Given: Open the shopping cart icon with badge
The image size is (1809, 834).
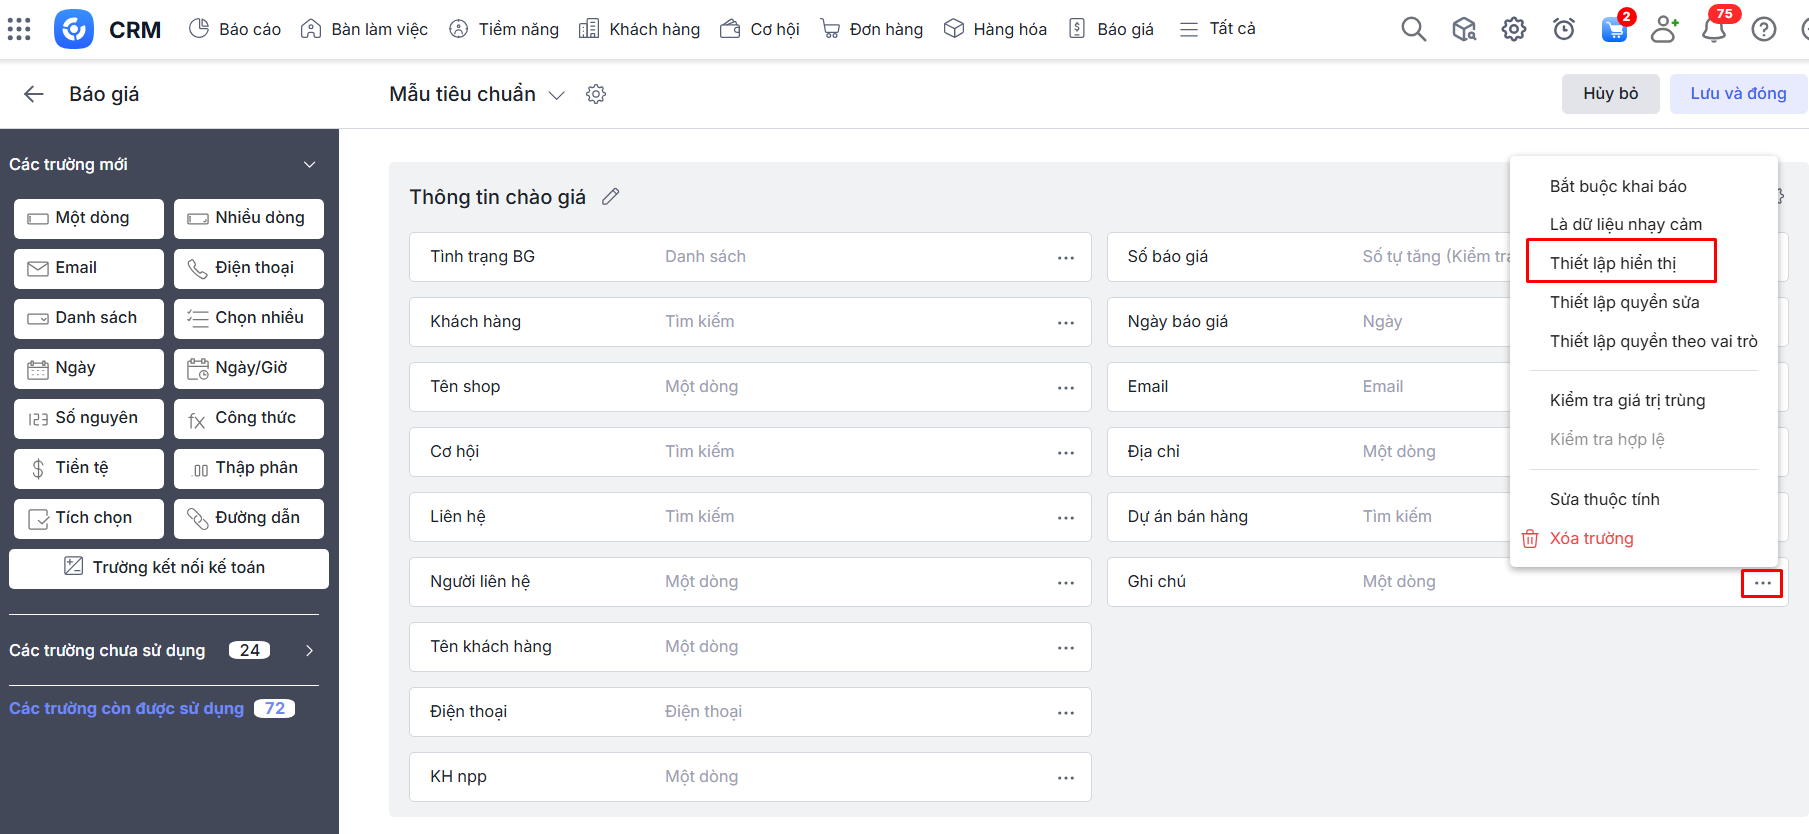Looking at the screenshot, I should [x=1614, y=29].
